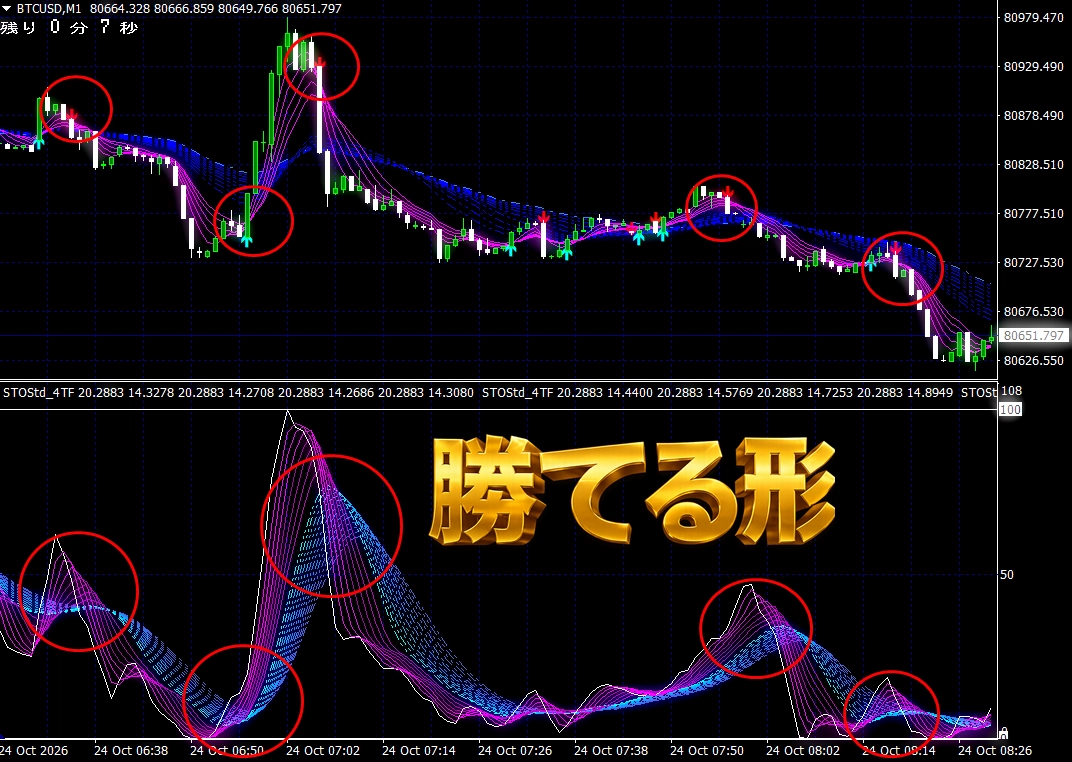Click the 80929.490 price scale label

coord(1033,67)
